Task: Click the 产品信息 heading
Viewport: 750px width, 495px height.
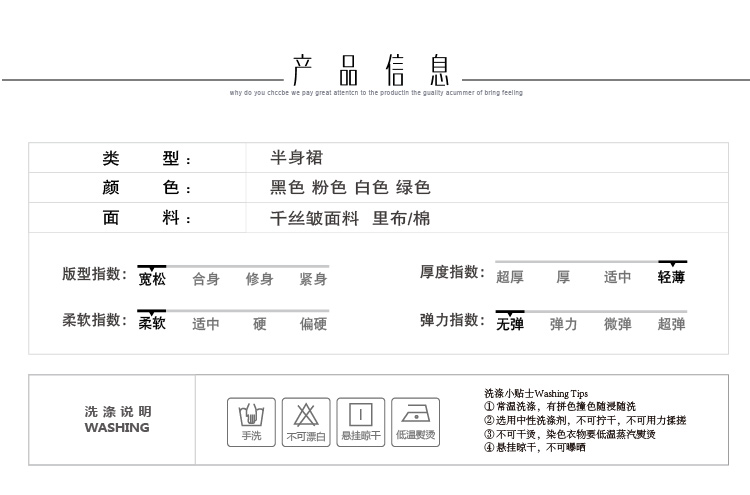Action: pyautogui.click(x=372, y=70)
